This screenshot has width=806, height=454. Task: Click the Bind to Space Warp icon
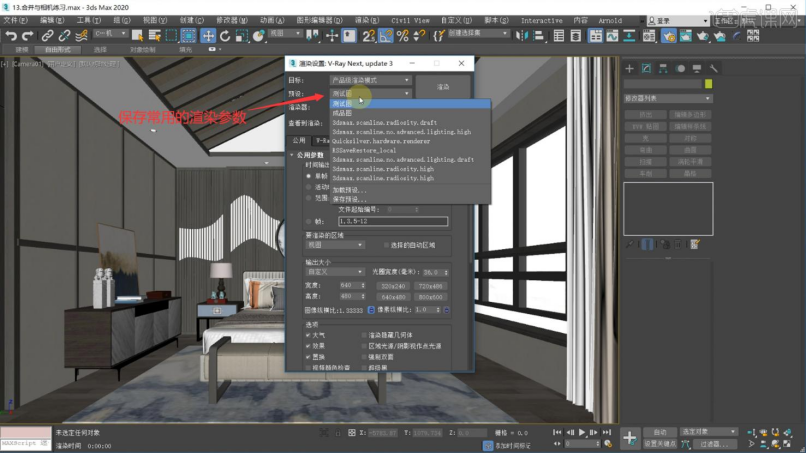coord(81,35)
